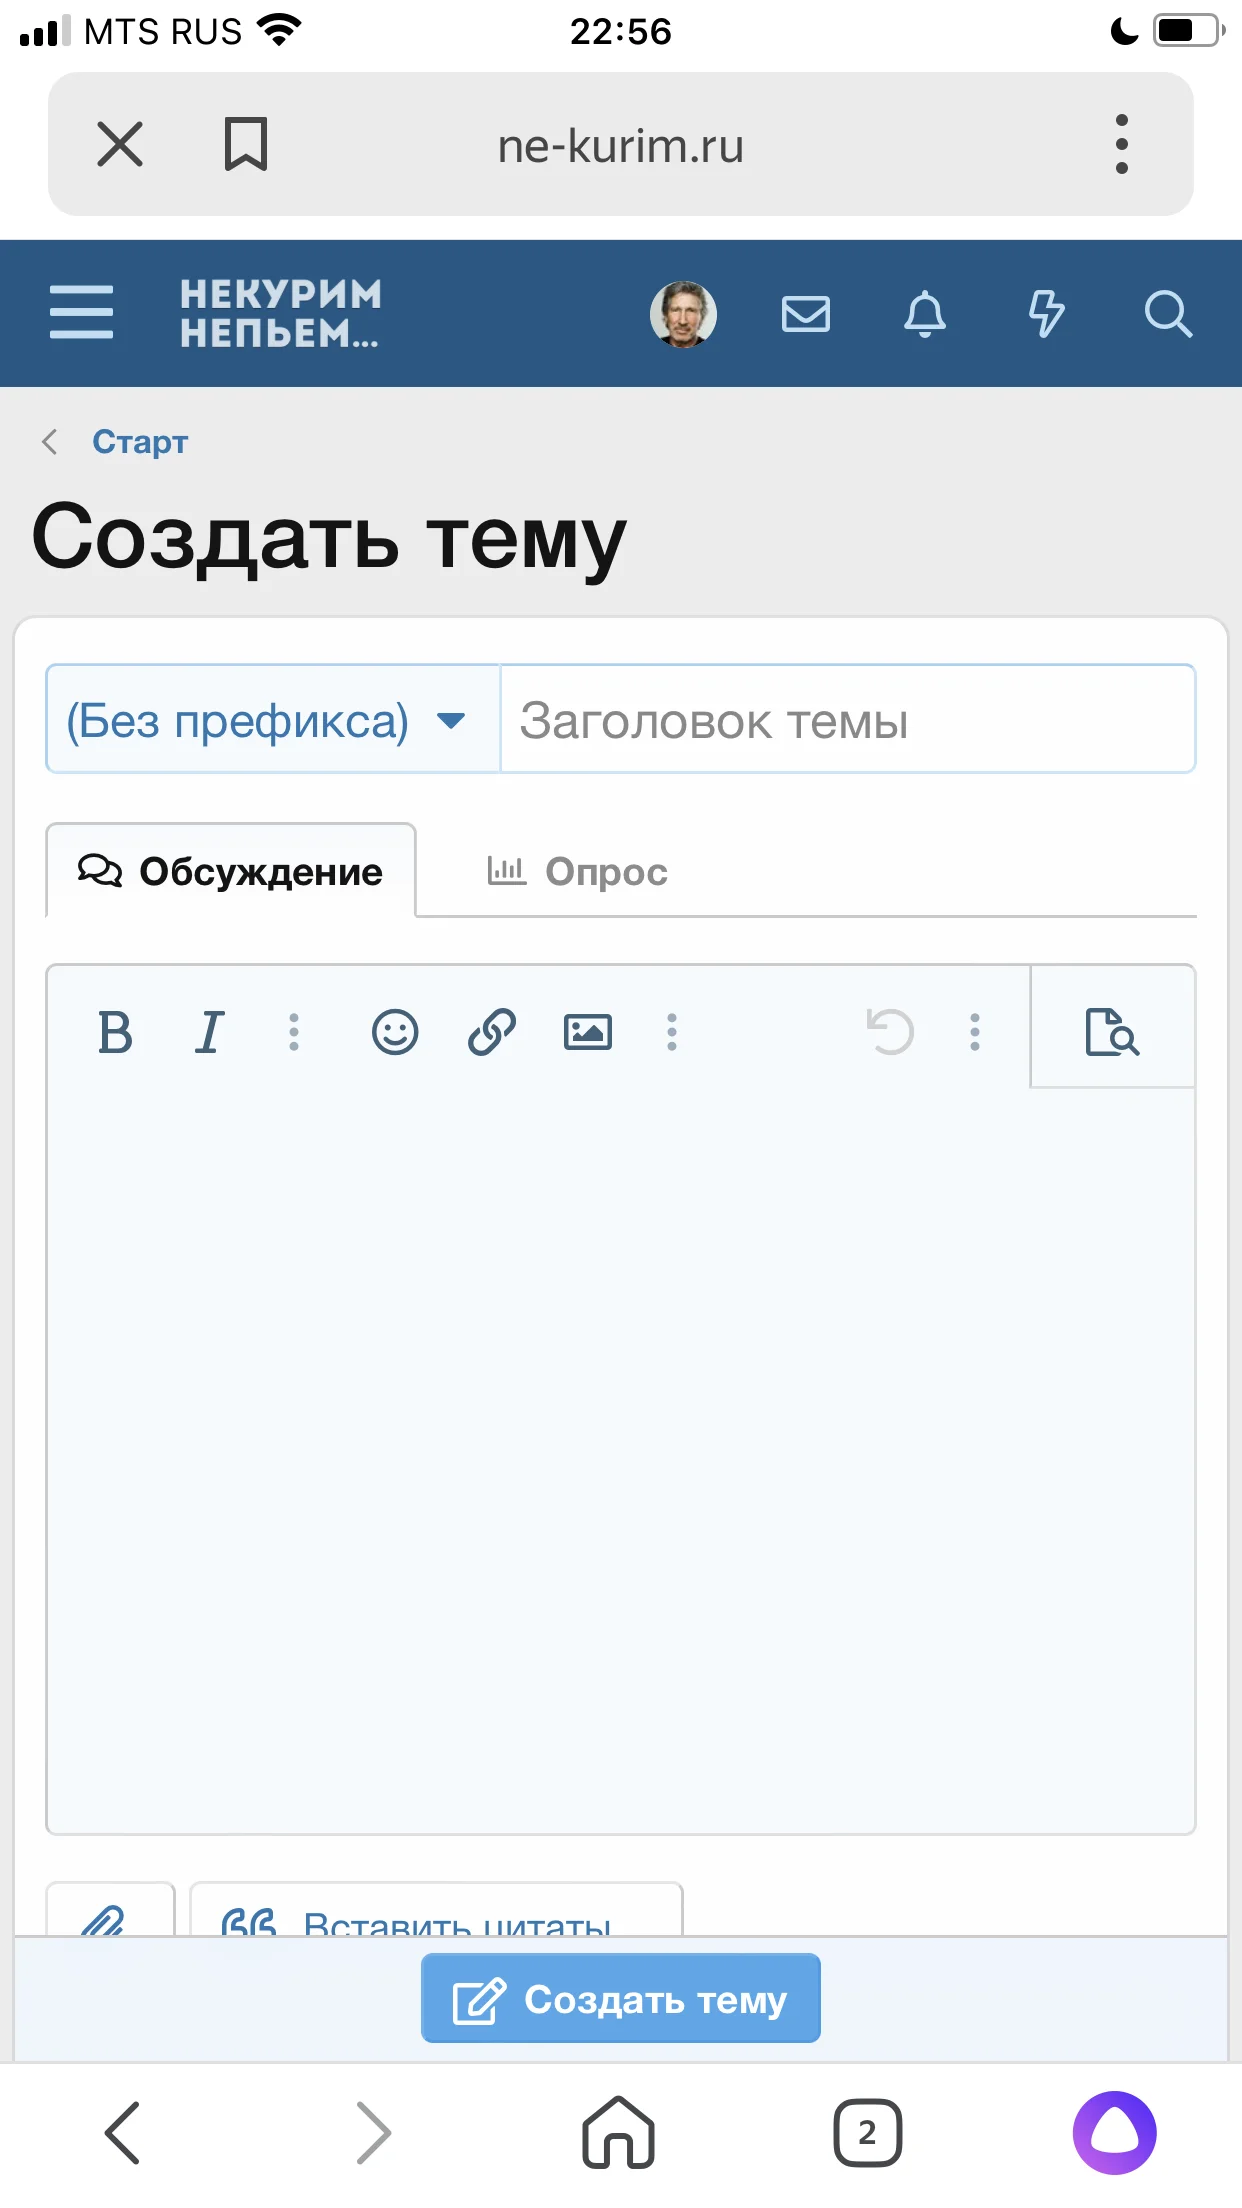Image resolution: width=1242 pixels, height=2208 pixels.
Task: Select the Обсуждение tab
Action: pyautogui.click(x=231, y=872)
